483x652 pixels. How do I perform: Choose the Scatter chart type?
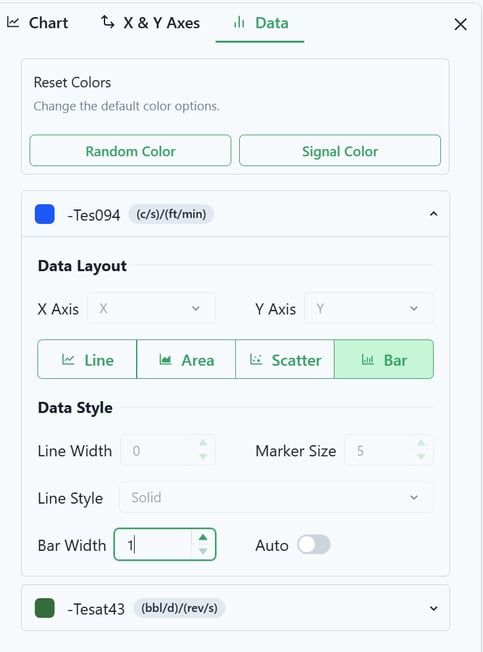tap(285, 360)
